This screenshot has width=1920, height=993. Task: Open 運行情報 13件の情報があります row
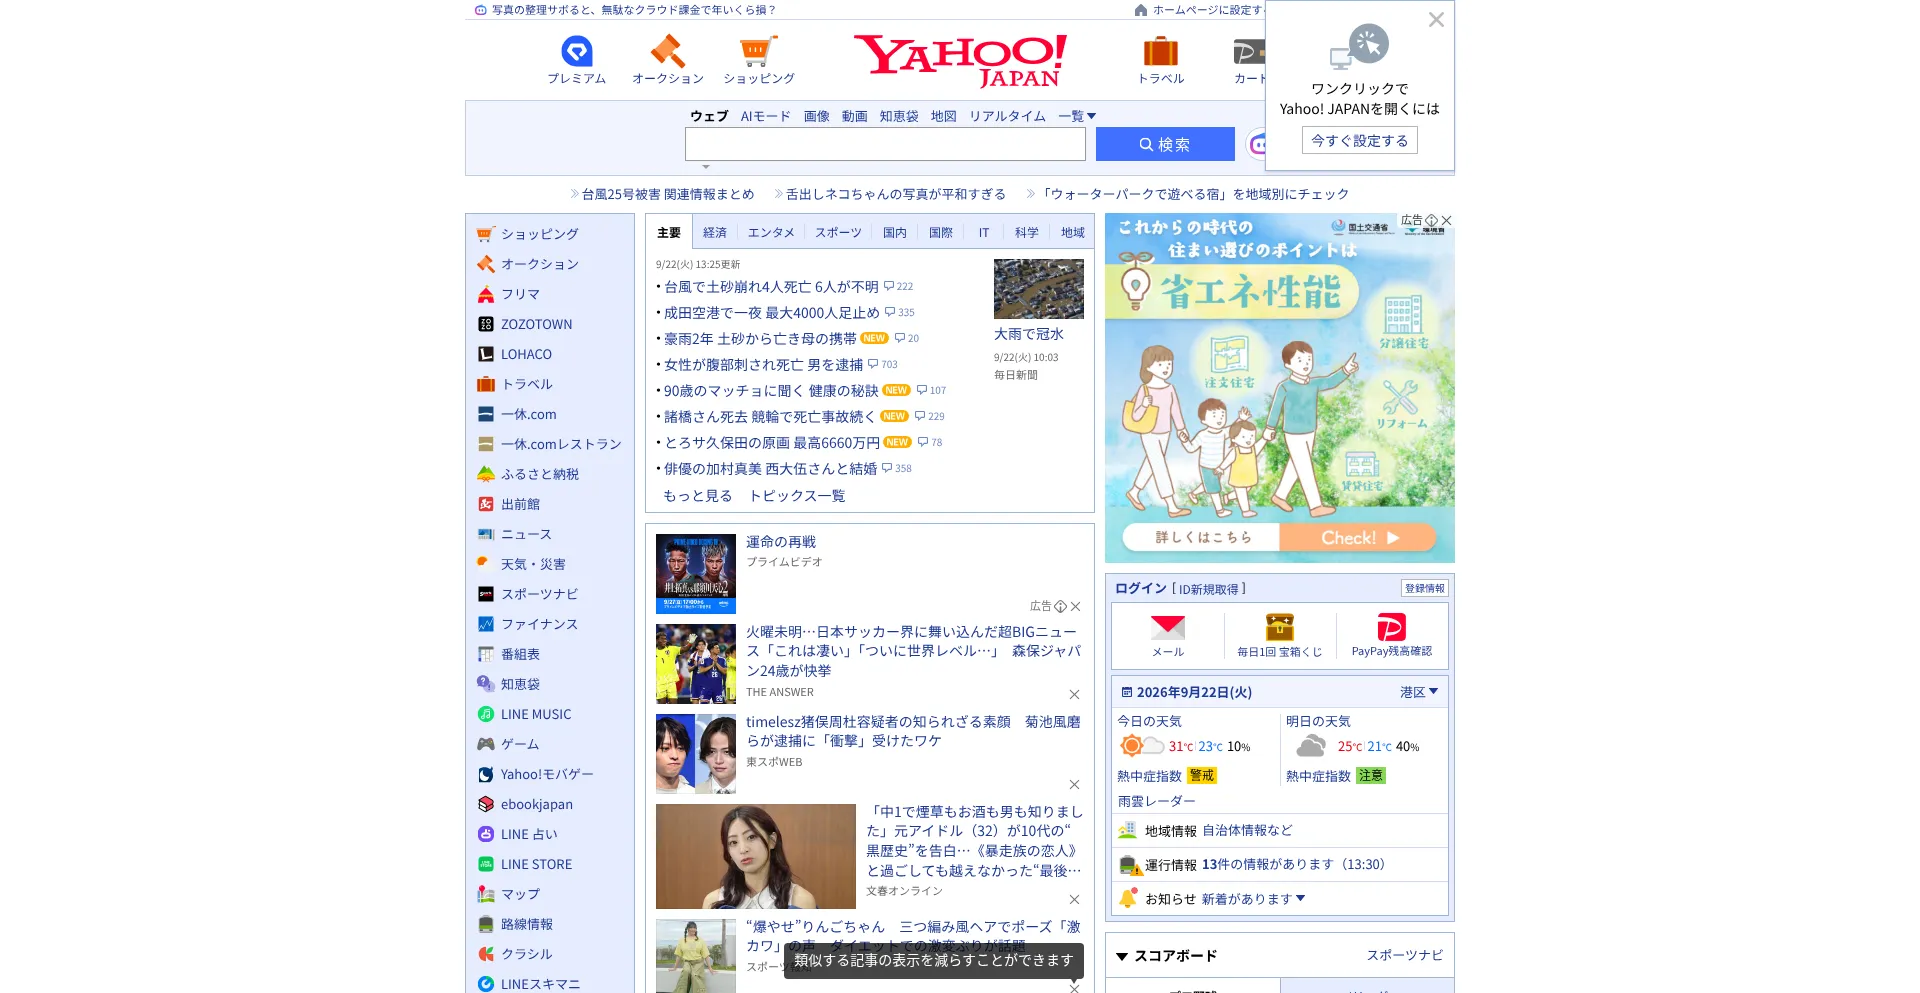pos(1280,864)
